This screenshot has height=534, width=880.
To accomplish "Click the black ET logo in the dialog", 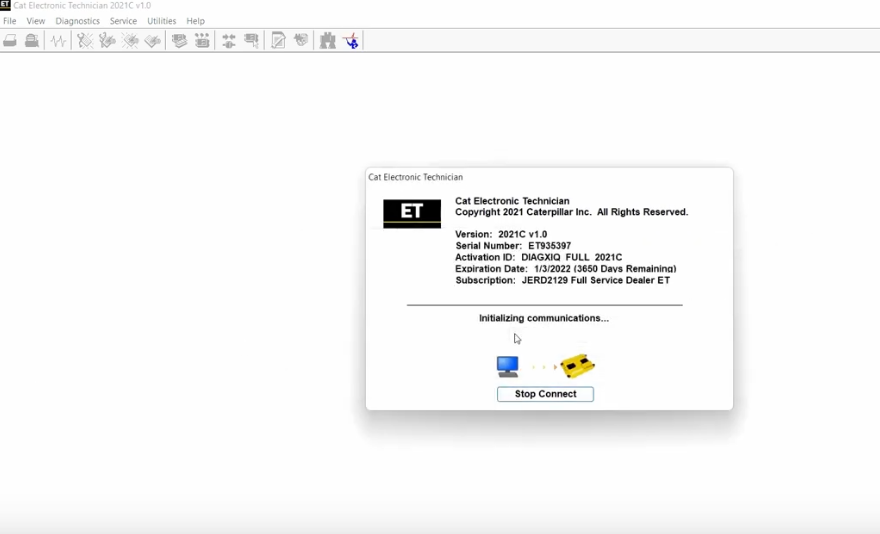I will (412, 213).
